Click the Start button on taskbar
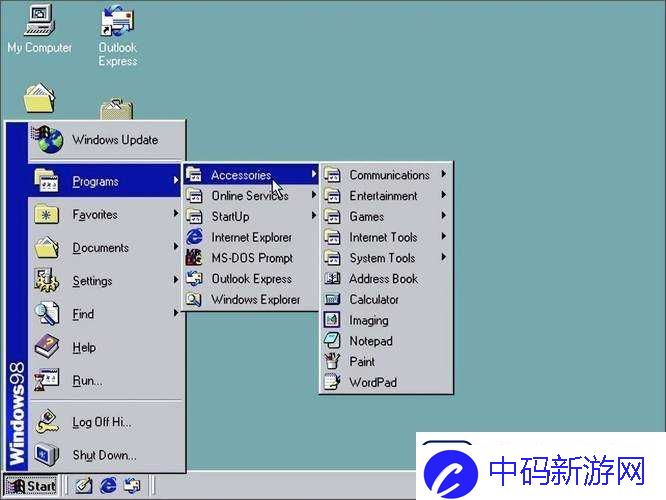The height and width of the screenshot is (500, 666). pos(31,486)
